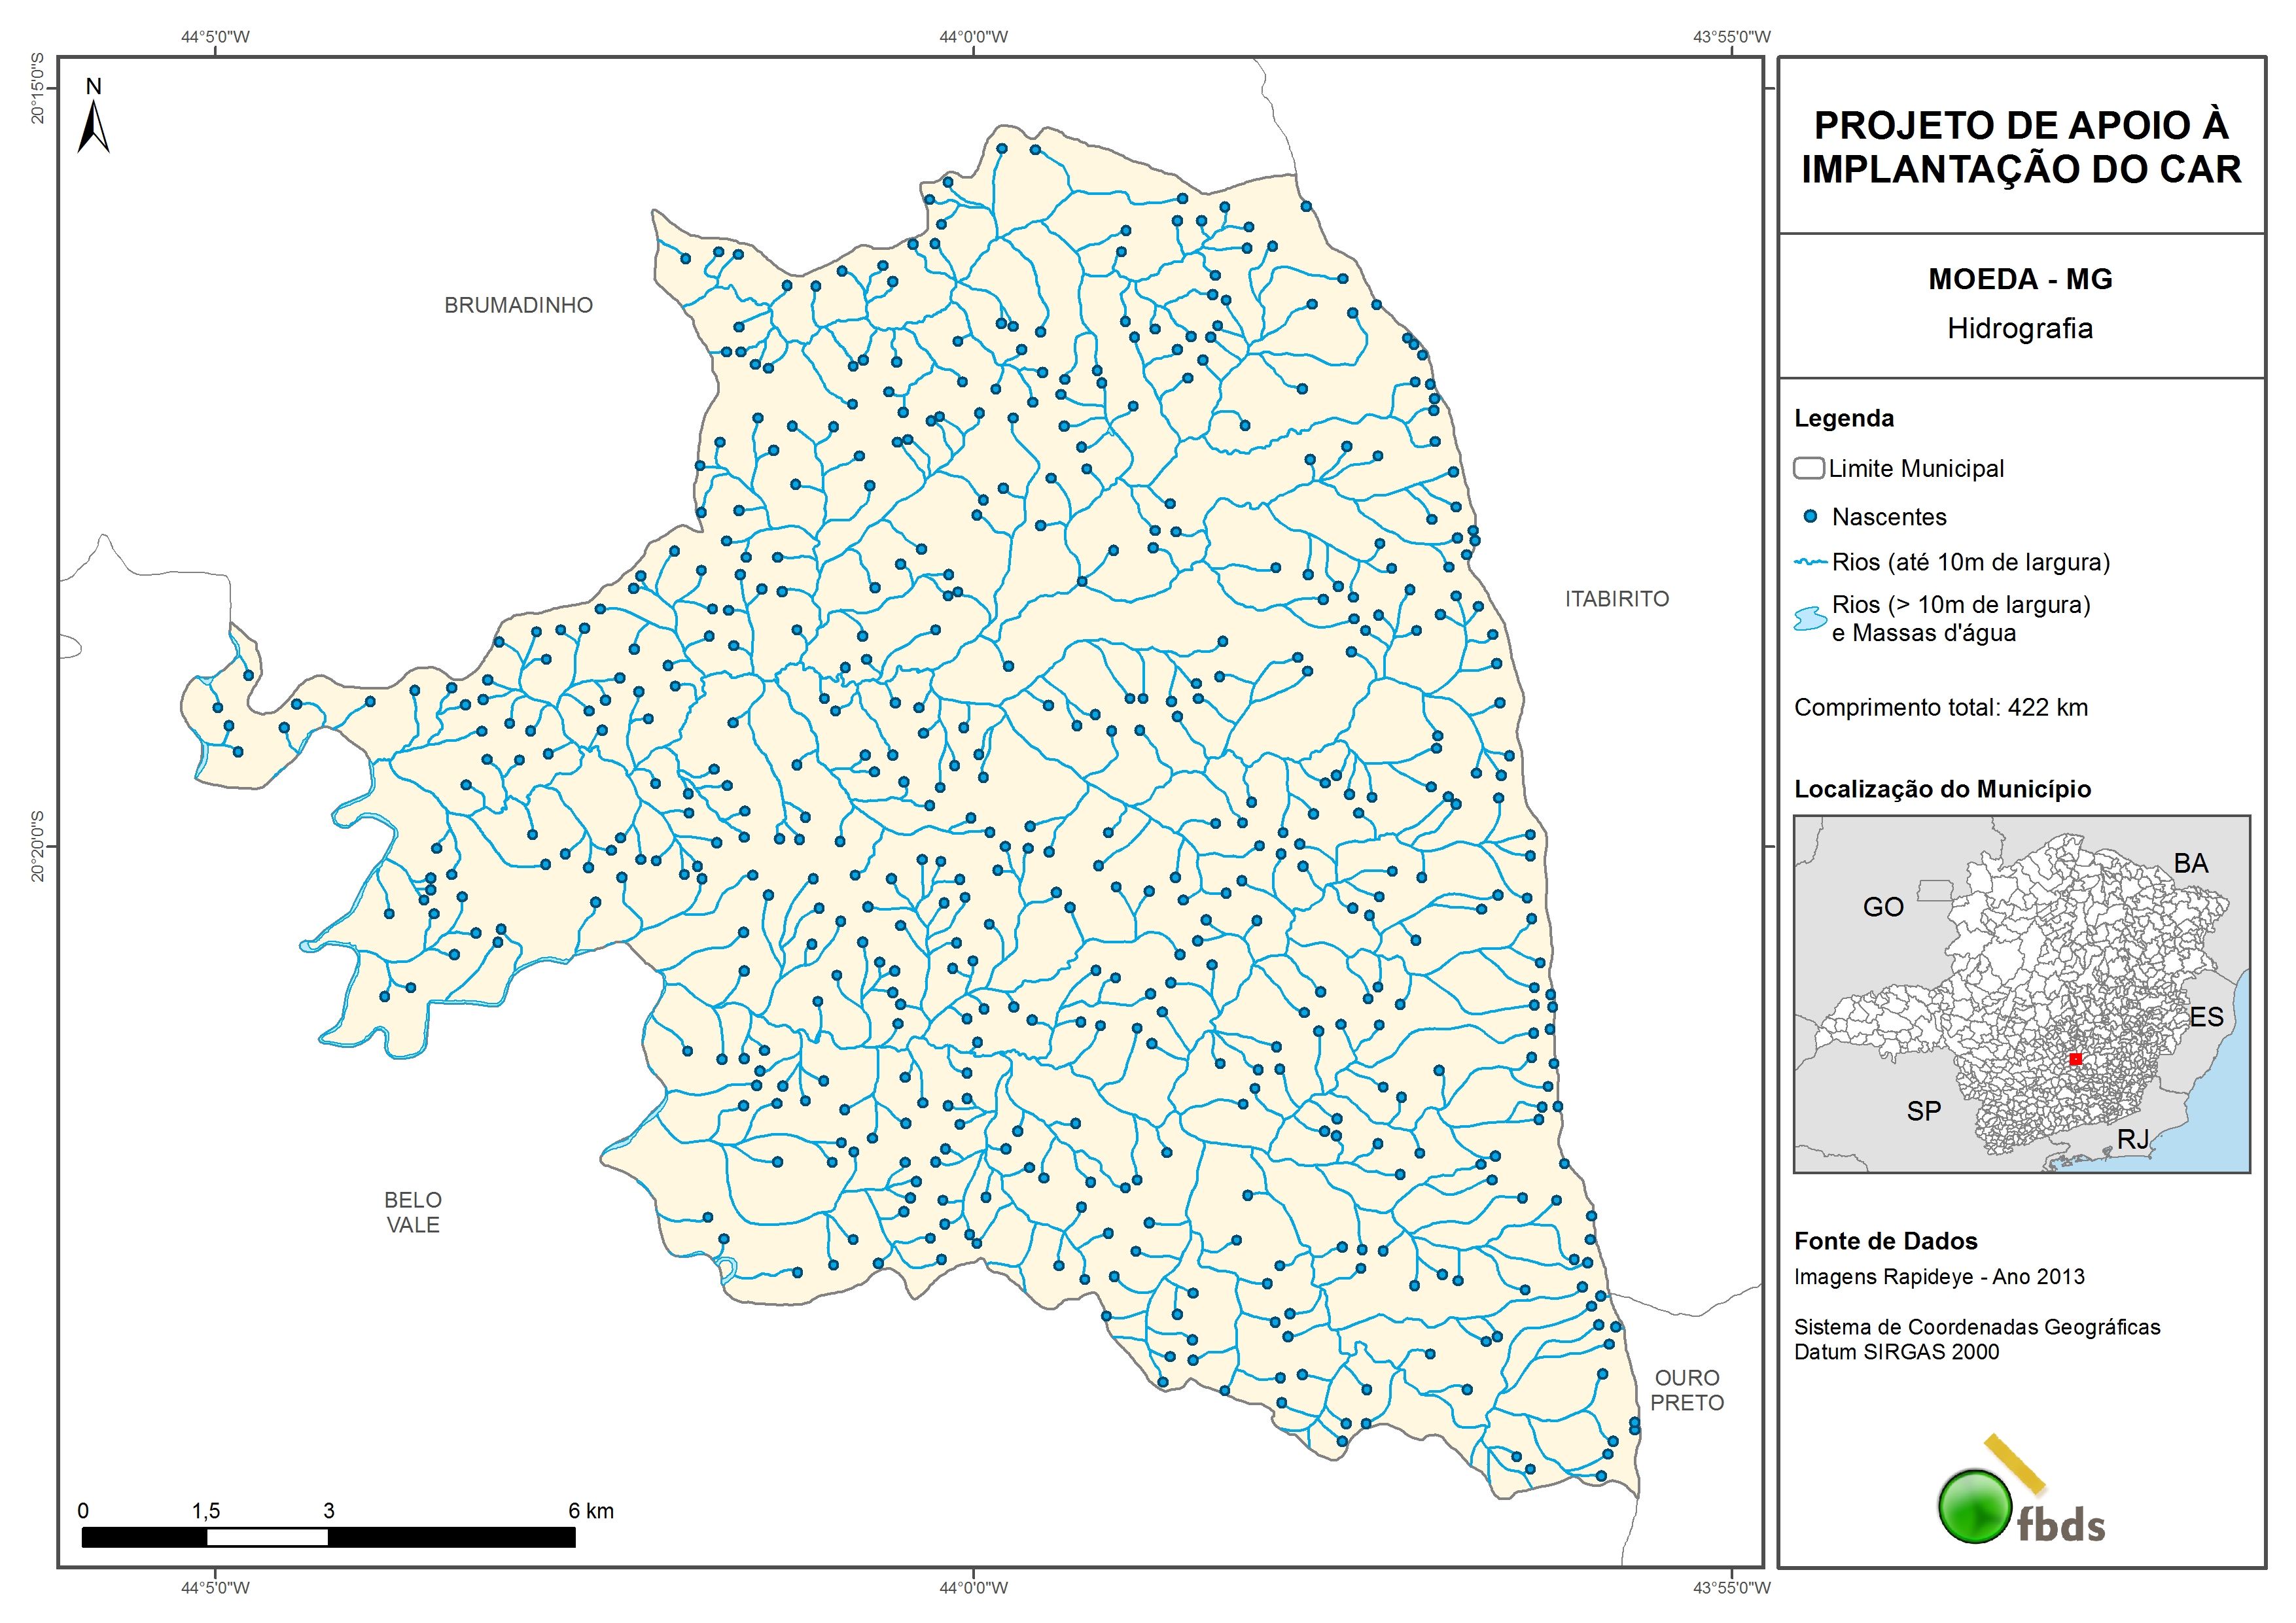Screen dimensions: 2296x1623
Task: Click the BELO VALE neighbor label
Action: [413, 1212]
